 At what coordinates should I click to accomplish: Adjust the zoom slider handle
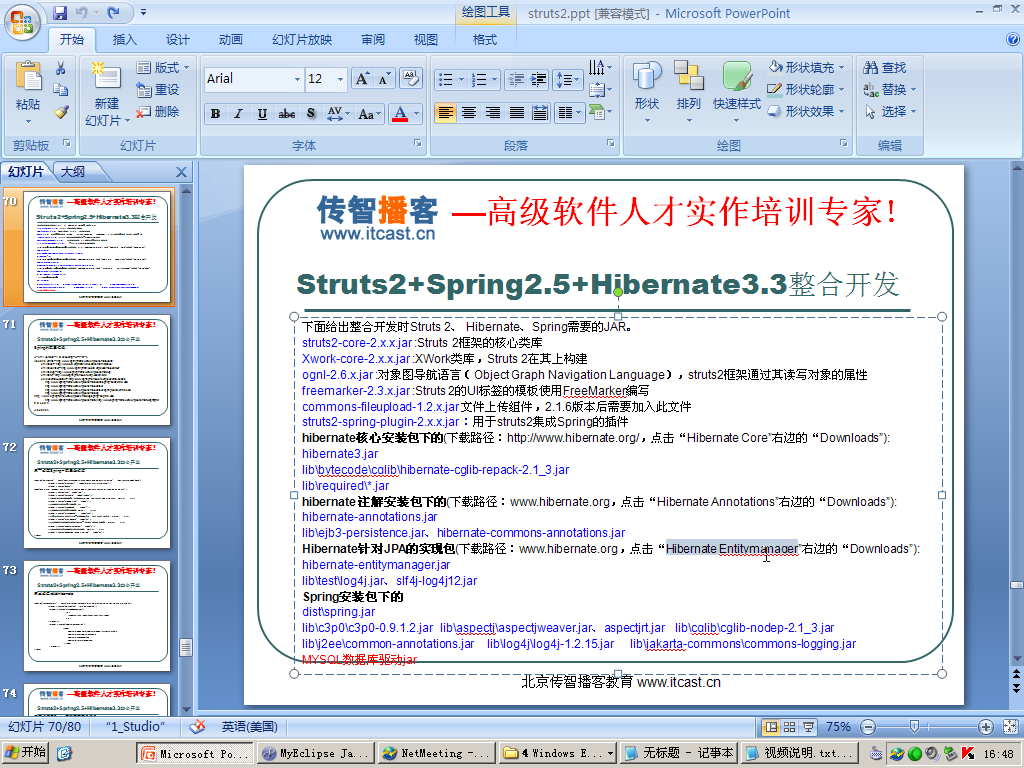coord(914,726)
